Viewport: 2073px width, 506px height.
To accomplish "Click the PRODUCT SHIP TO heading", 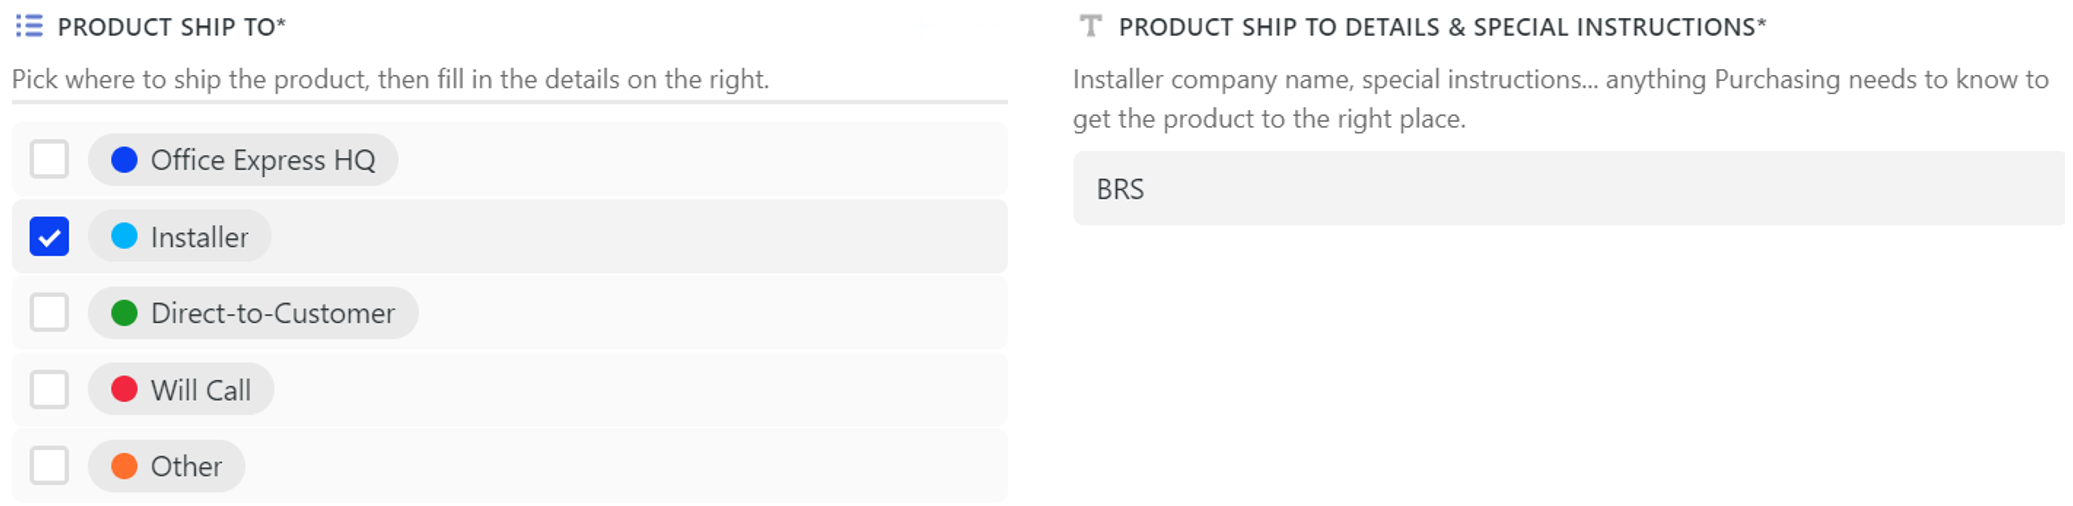I will (x=171, y=27).
